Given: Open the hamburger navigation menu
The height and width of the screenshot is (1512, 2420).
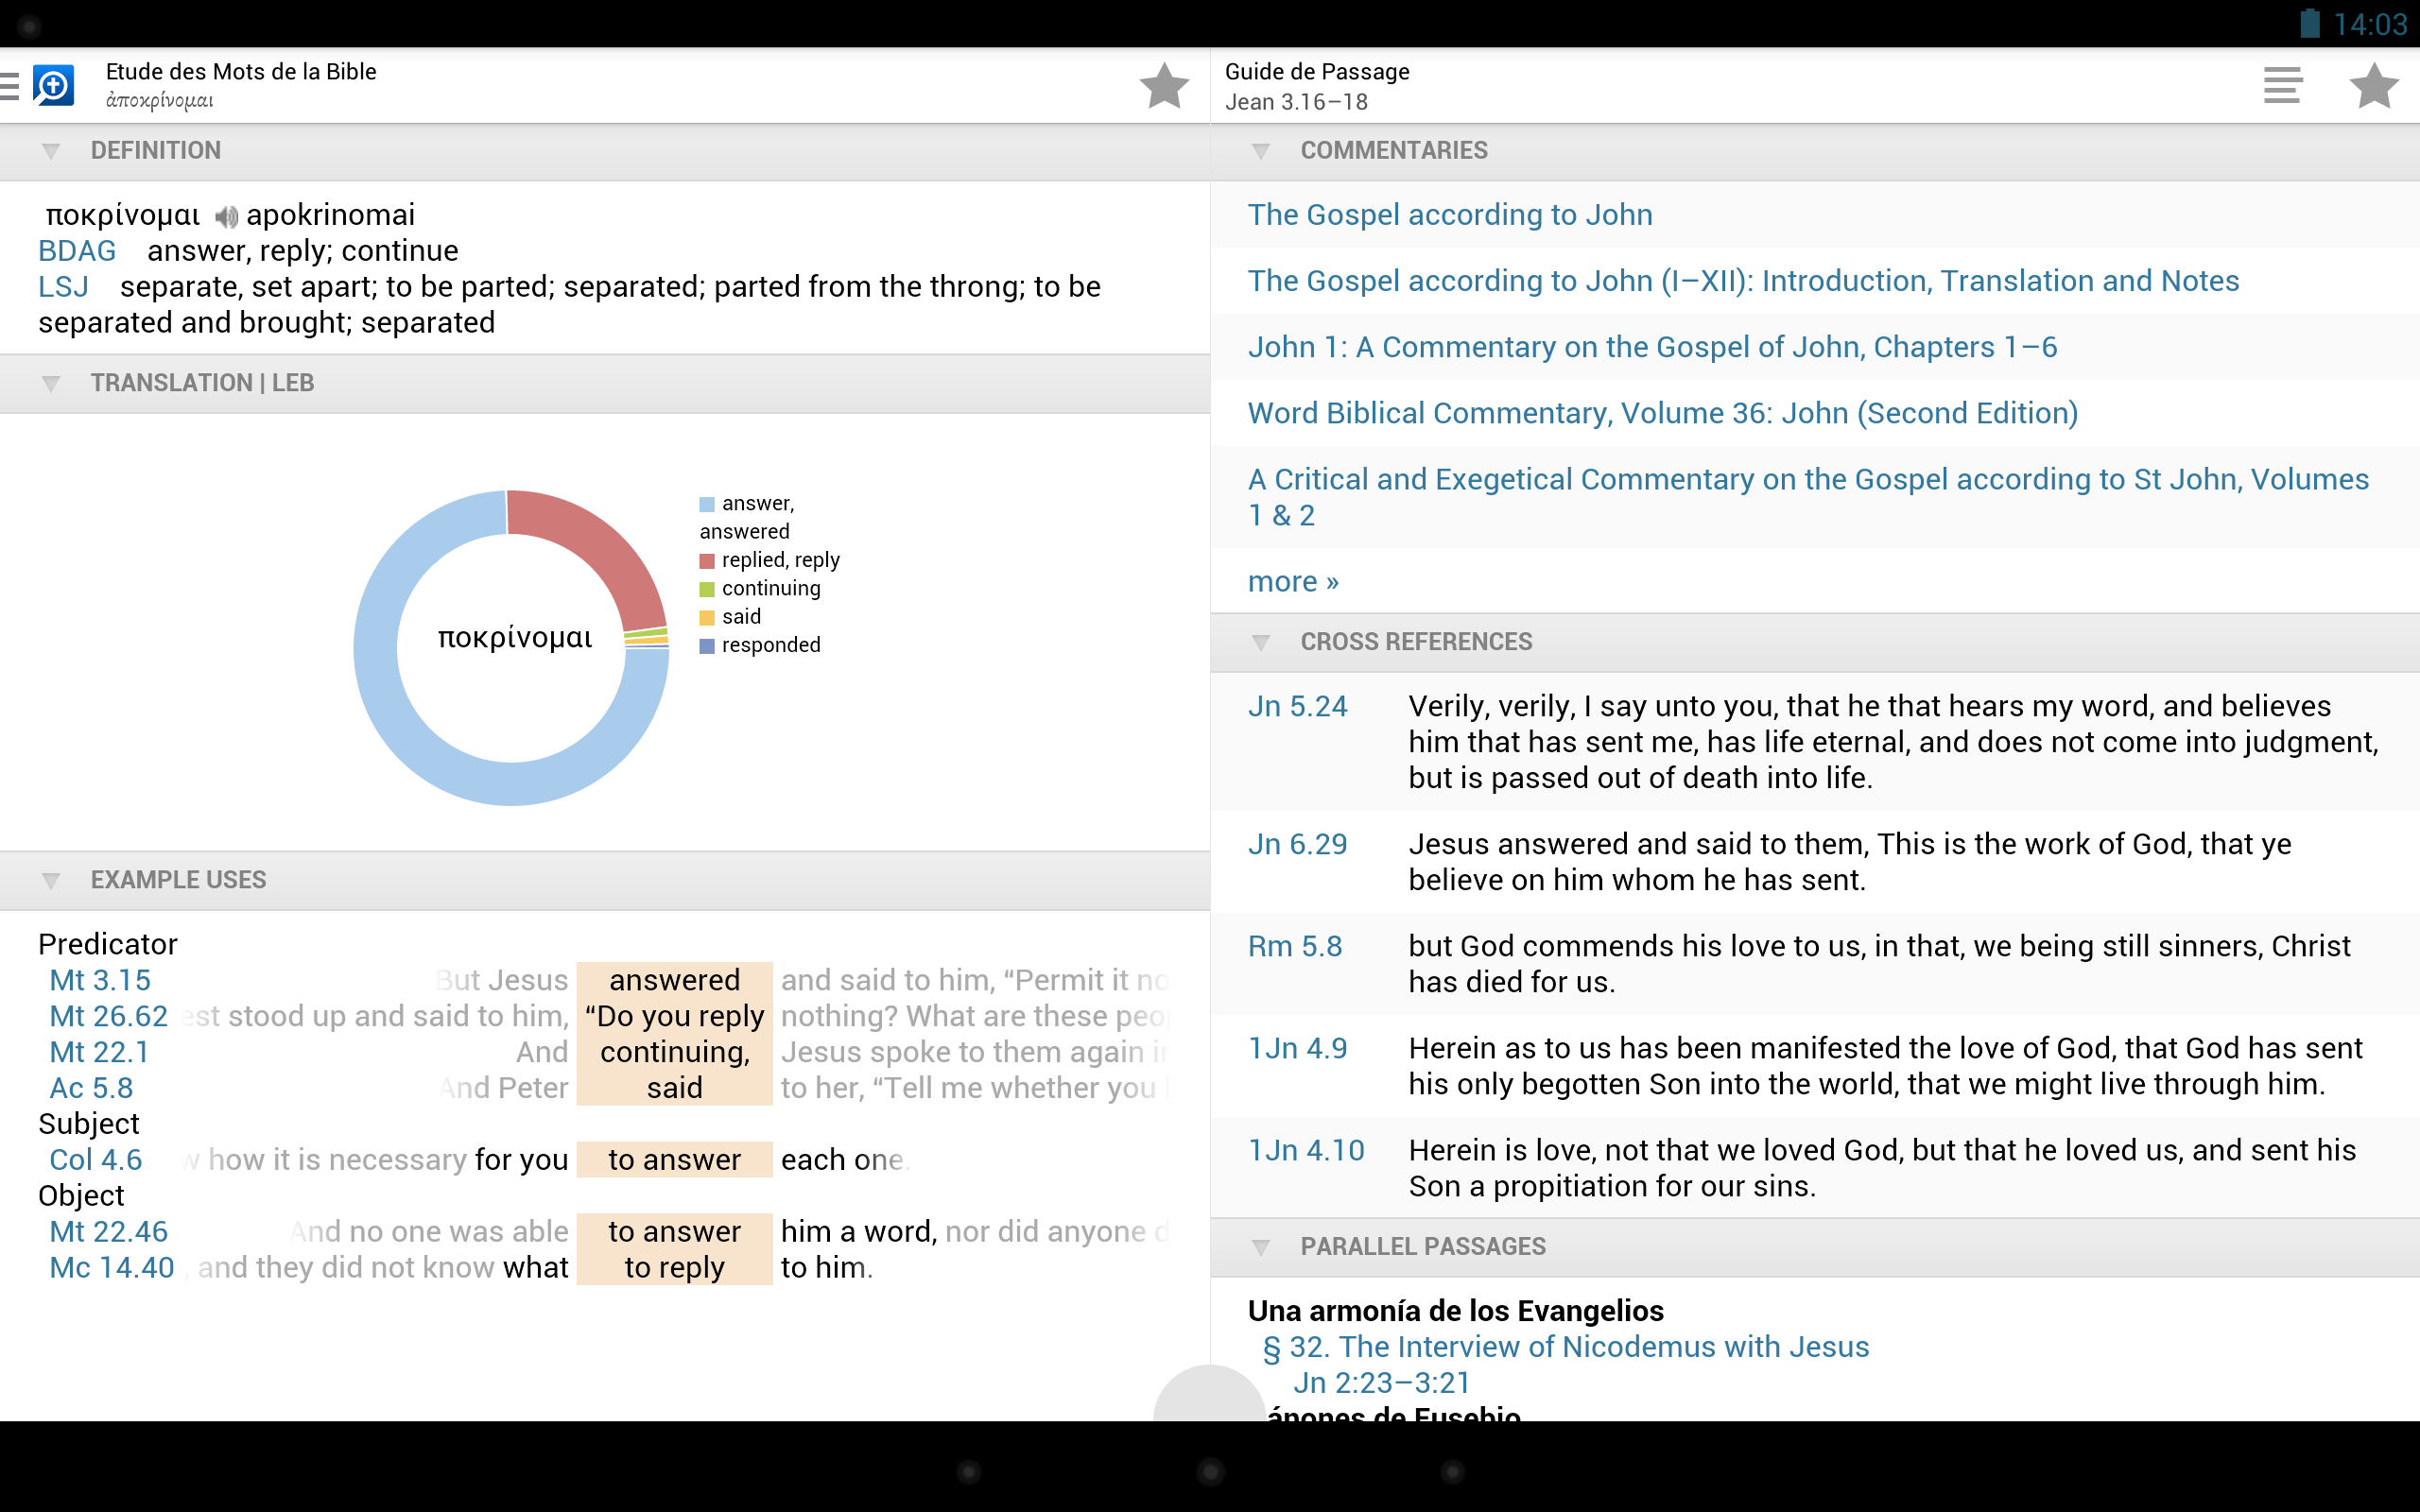Looking at the screenshot, I should click(10, 86).
